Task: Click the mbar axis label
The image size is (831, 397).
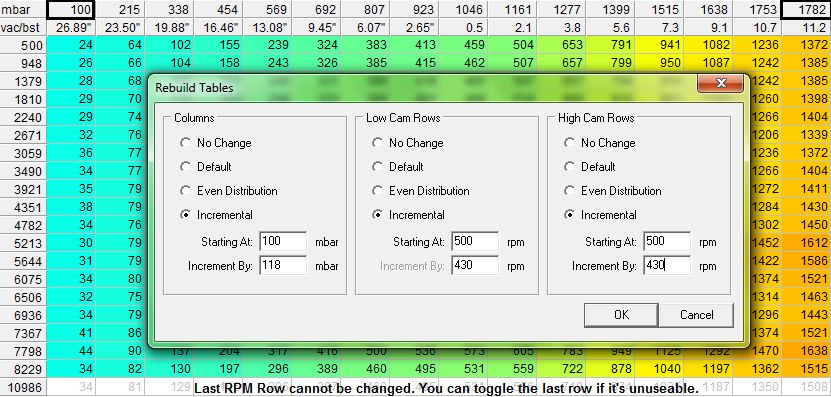Action: pos(23,9)
